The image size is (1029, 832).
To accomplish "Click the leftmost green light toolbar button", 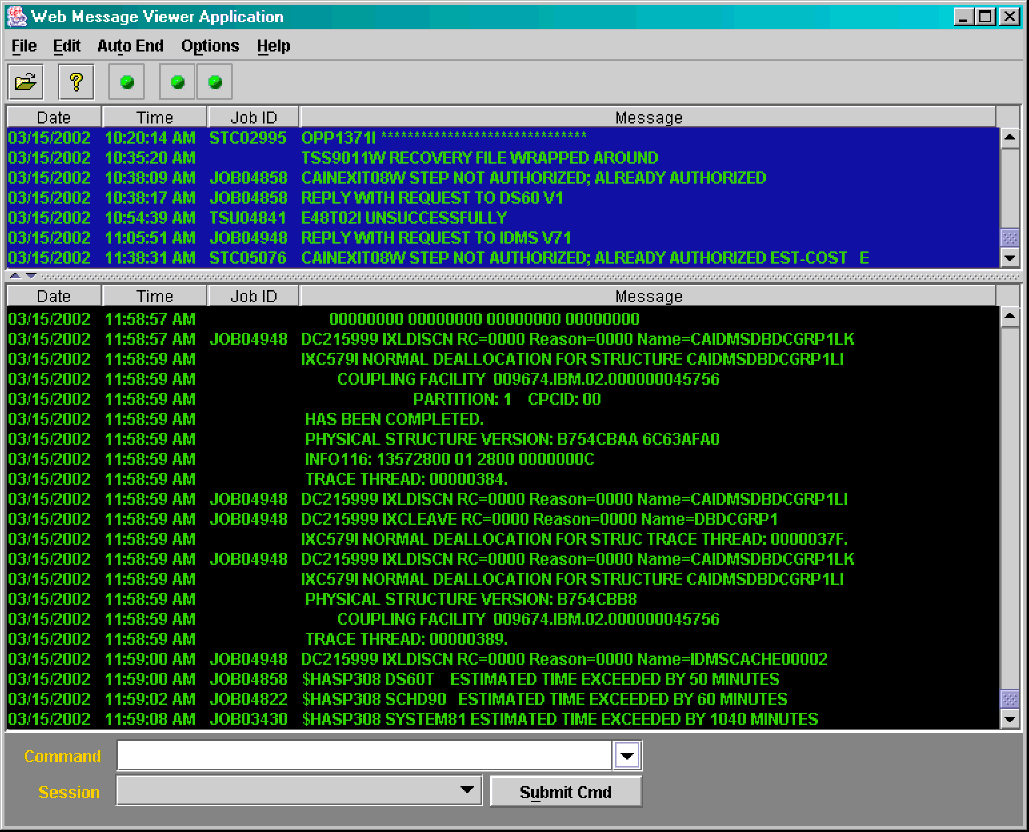I will (x=127, y=82).
